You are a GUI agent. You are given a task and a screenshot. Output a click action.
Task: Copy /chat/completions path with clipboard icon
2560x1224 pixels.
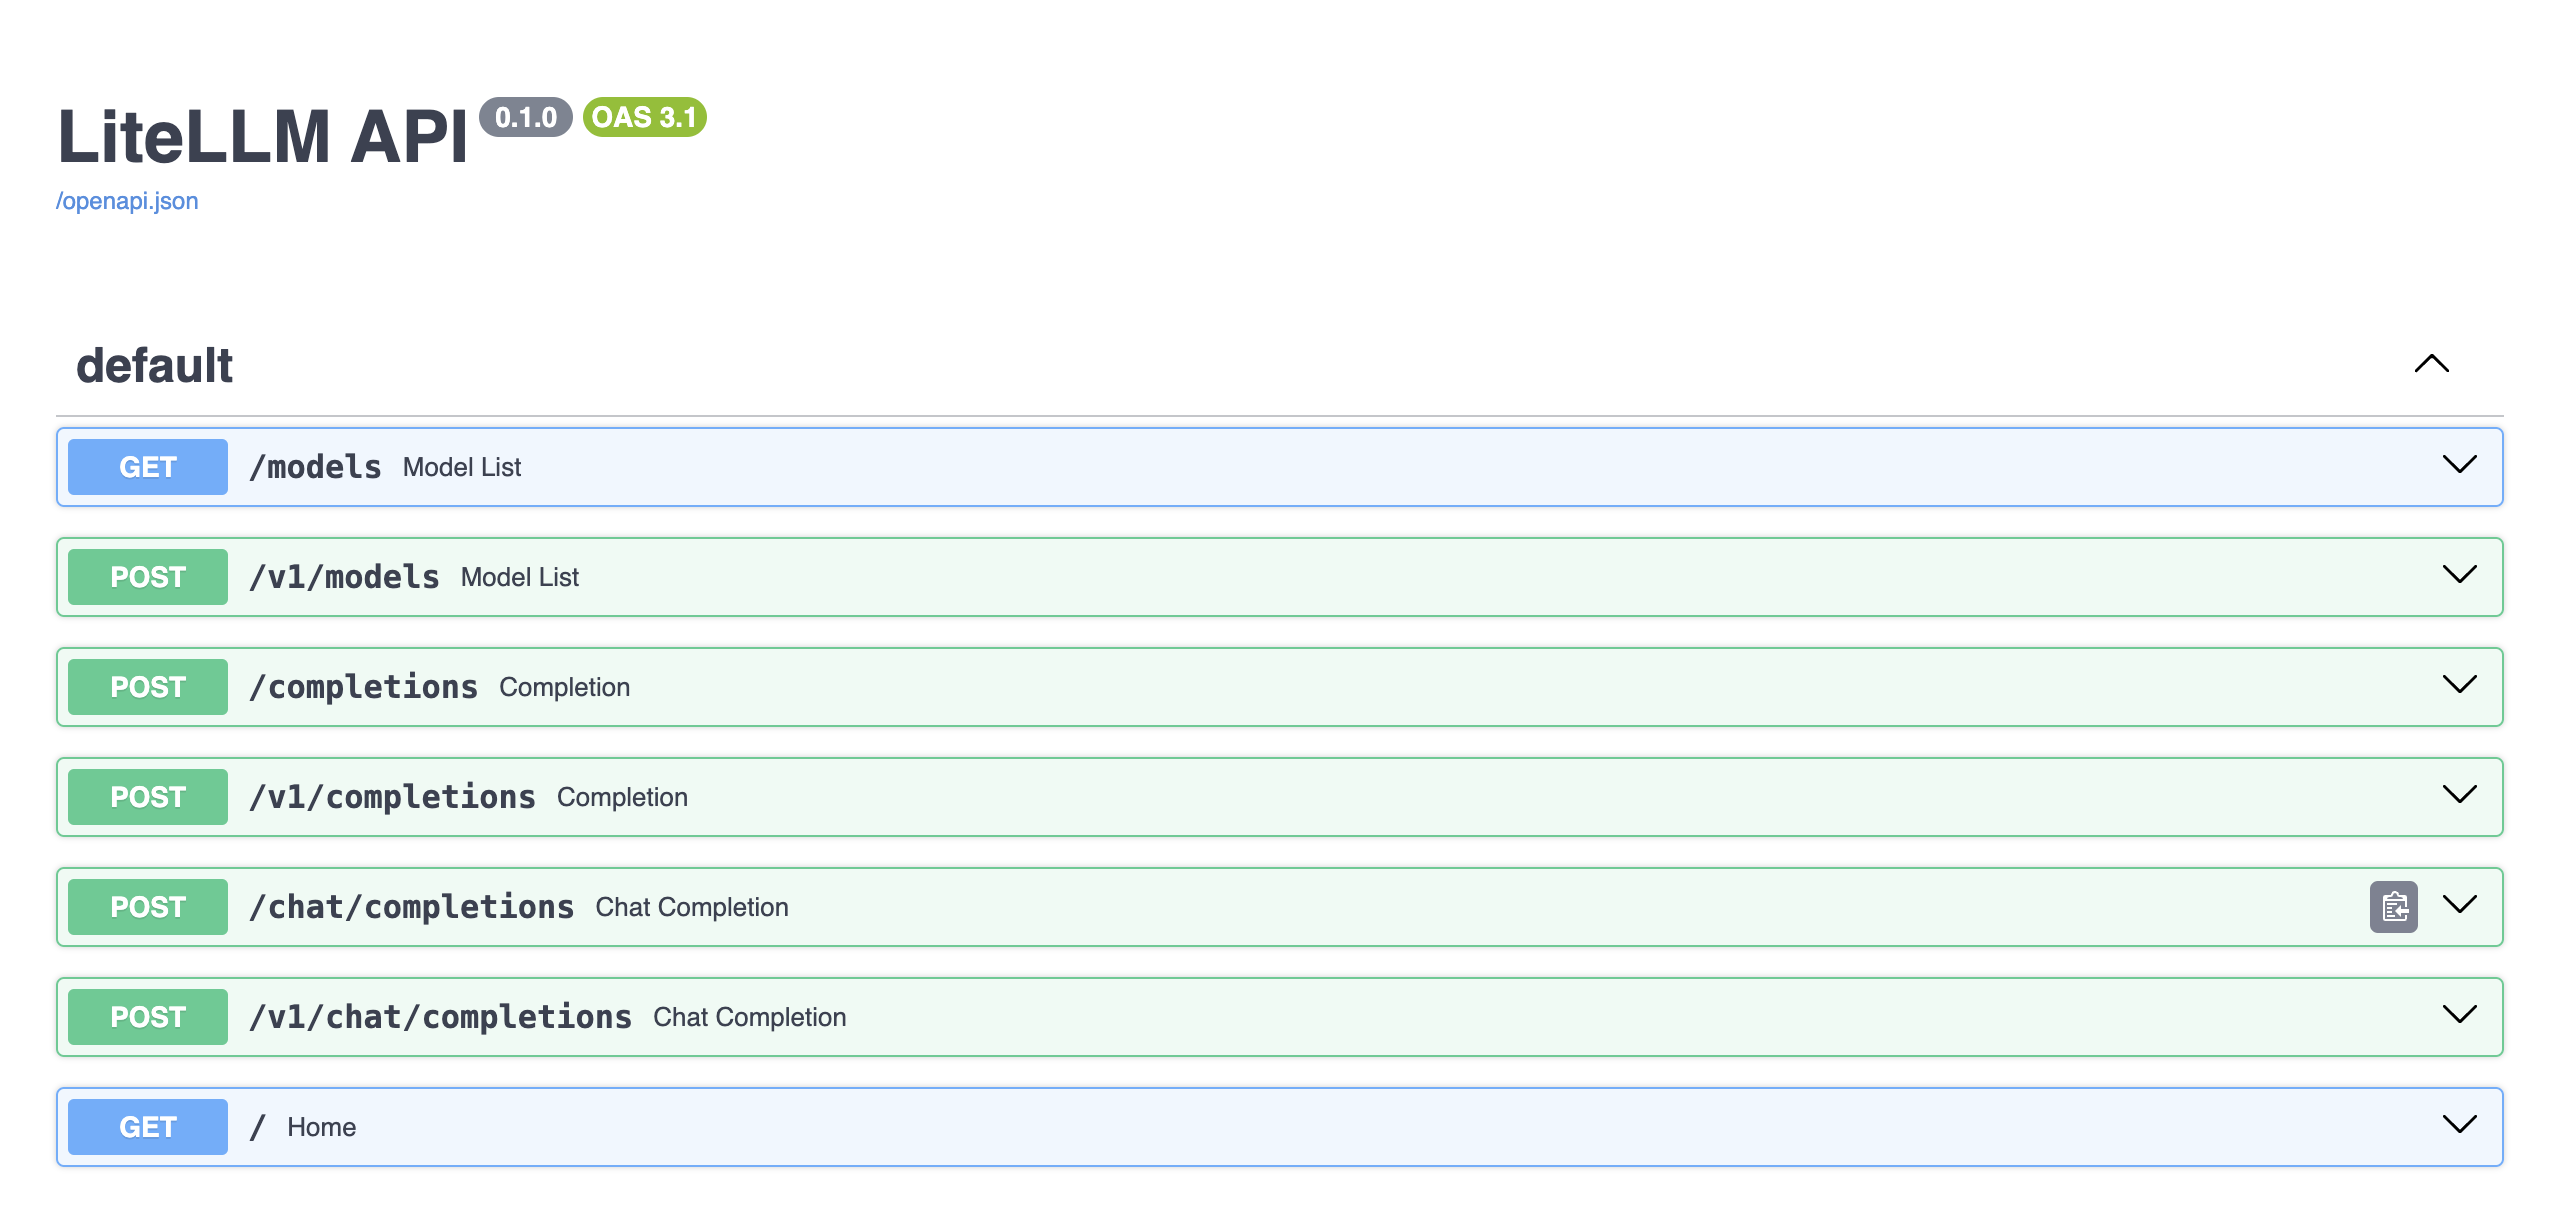pyautogui.click(x=2393, y=907)
